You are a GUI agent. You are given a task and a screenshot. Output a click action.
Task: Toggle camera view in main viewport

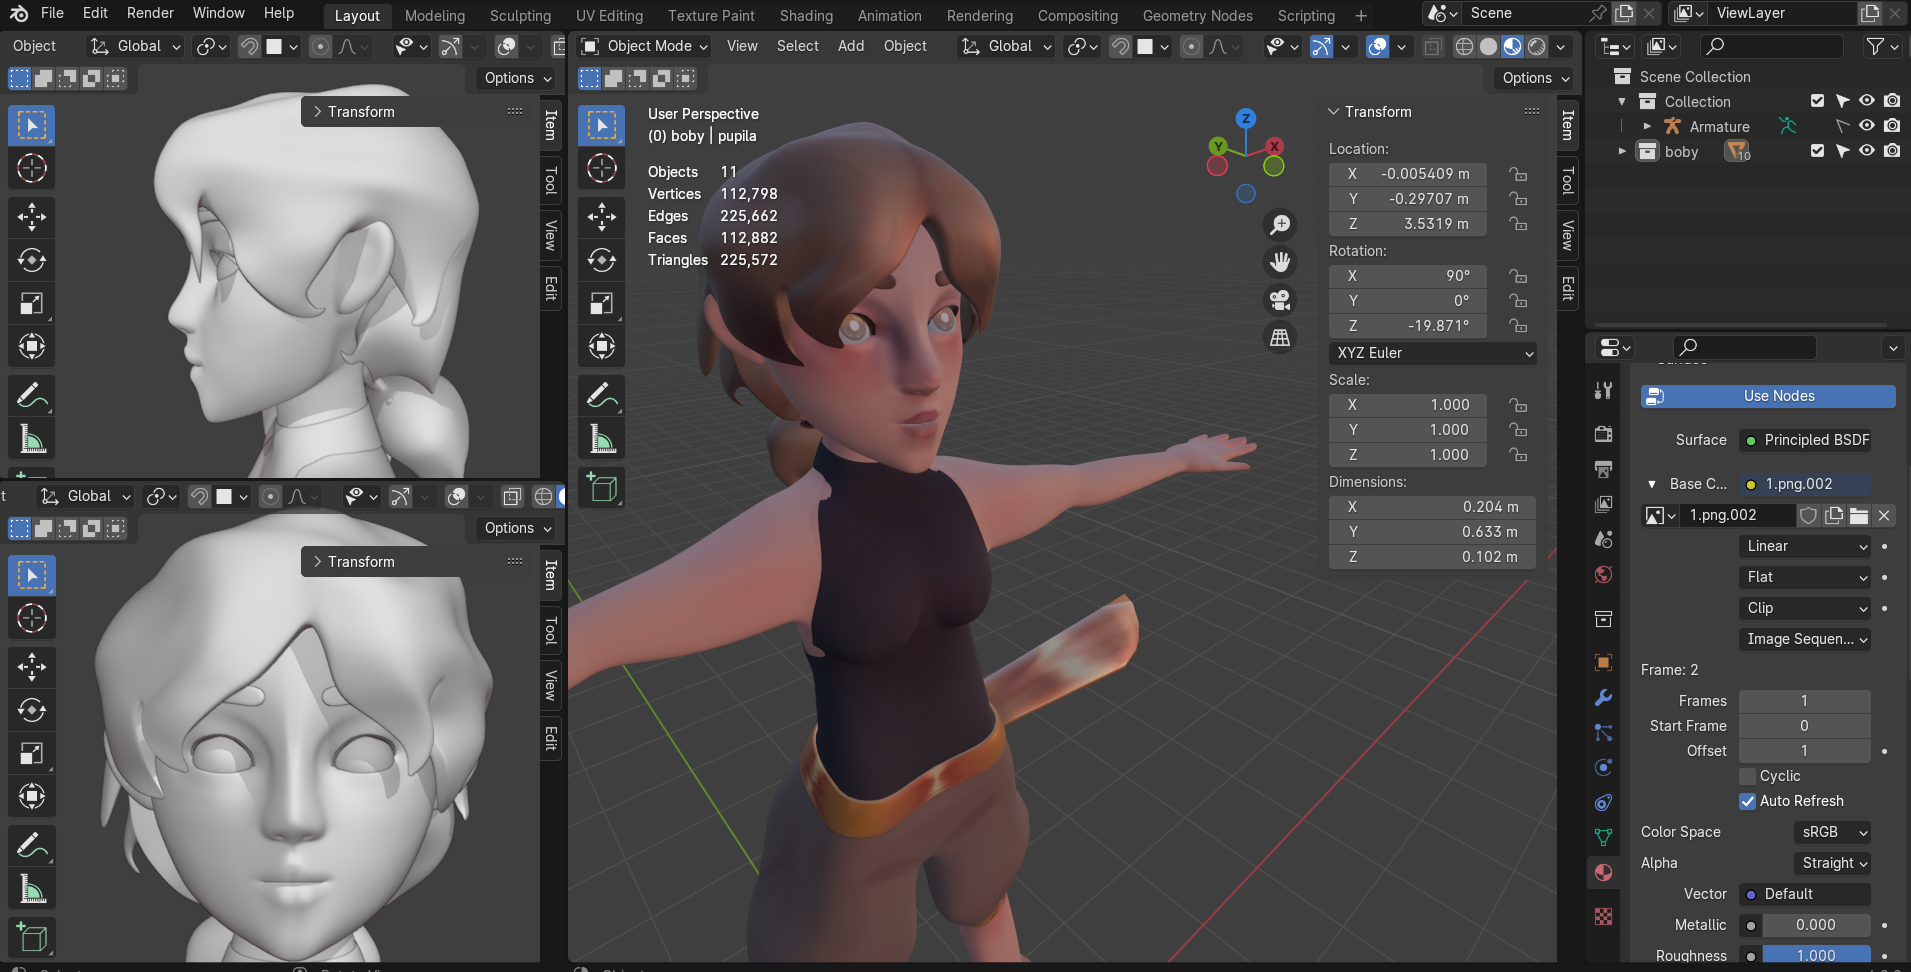tap(1280, 300)
